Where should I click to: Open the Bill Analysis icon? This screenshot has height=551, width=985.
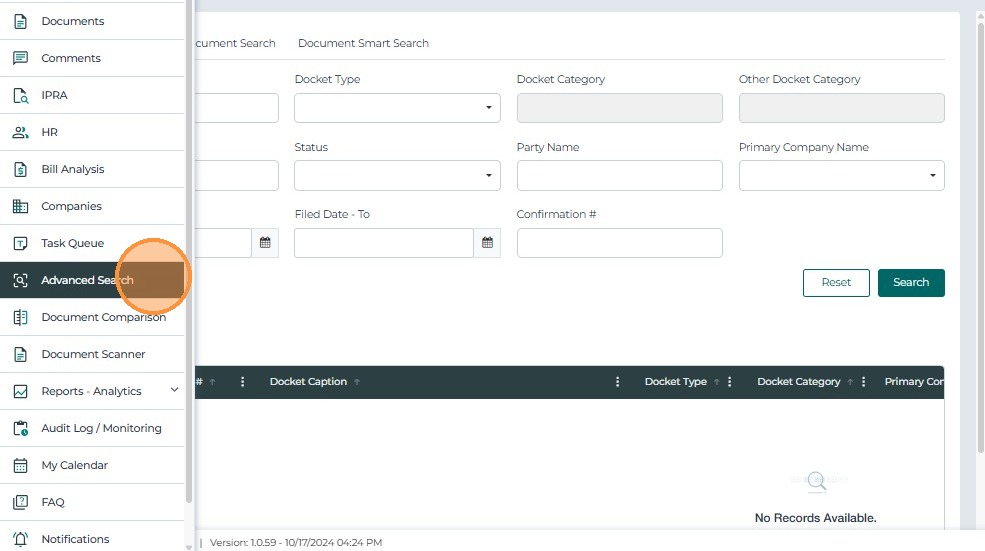click(x=20, y=169)
